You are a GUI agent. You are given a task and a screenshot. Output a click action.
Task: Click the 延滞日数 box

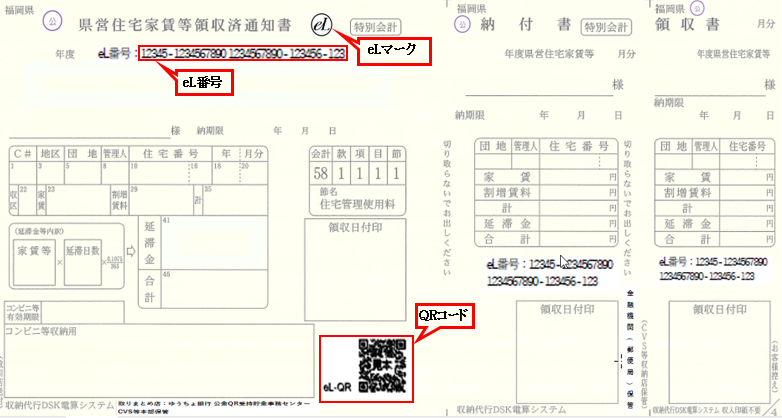point(83,262)
